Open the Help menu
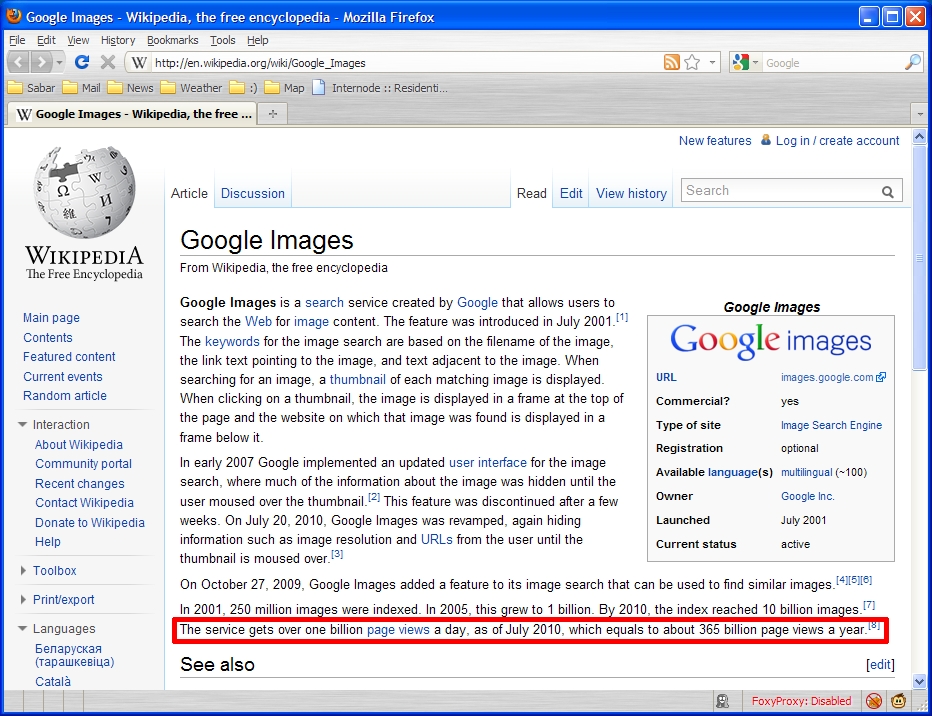 257,40
